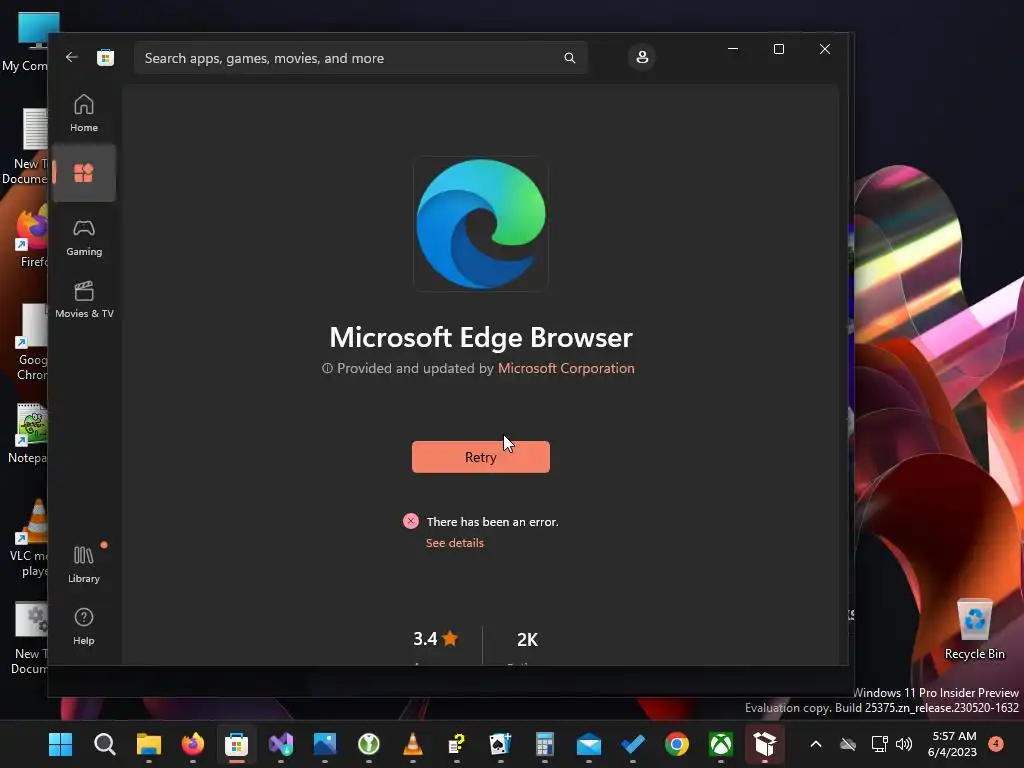Go back using the arrow in the Store header
Viewport: 1024px width, 768px height.
pyautogui.click(x=71, y=57)
